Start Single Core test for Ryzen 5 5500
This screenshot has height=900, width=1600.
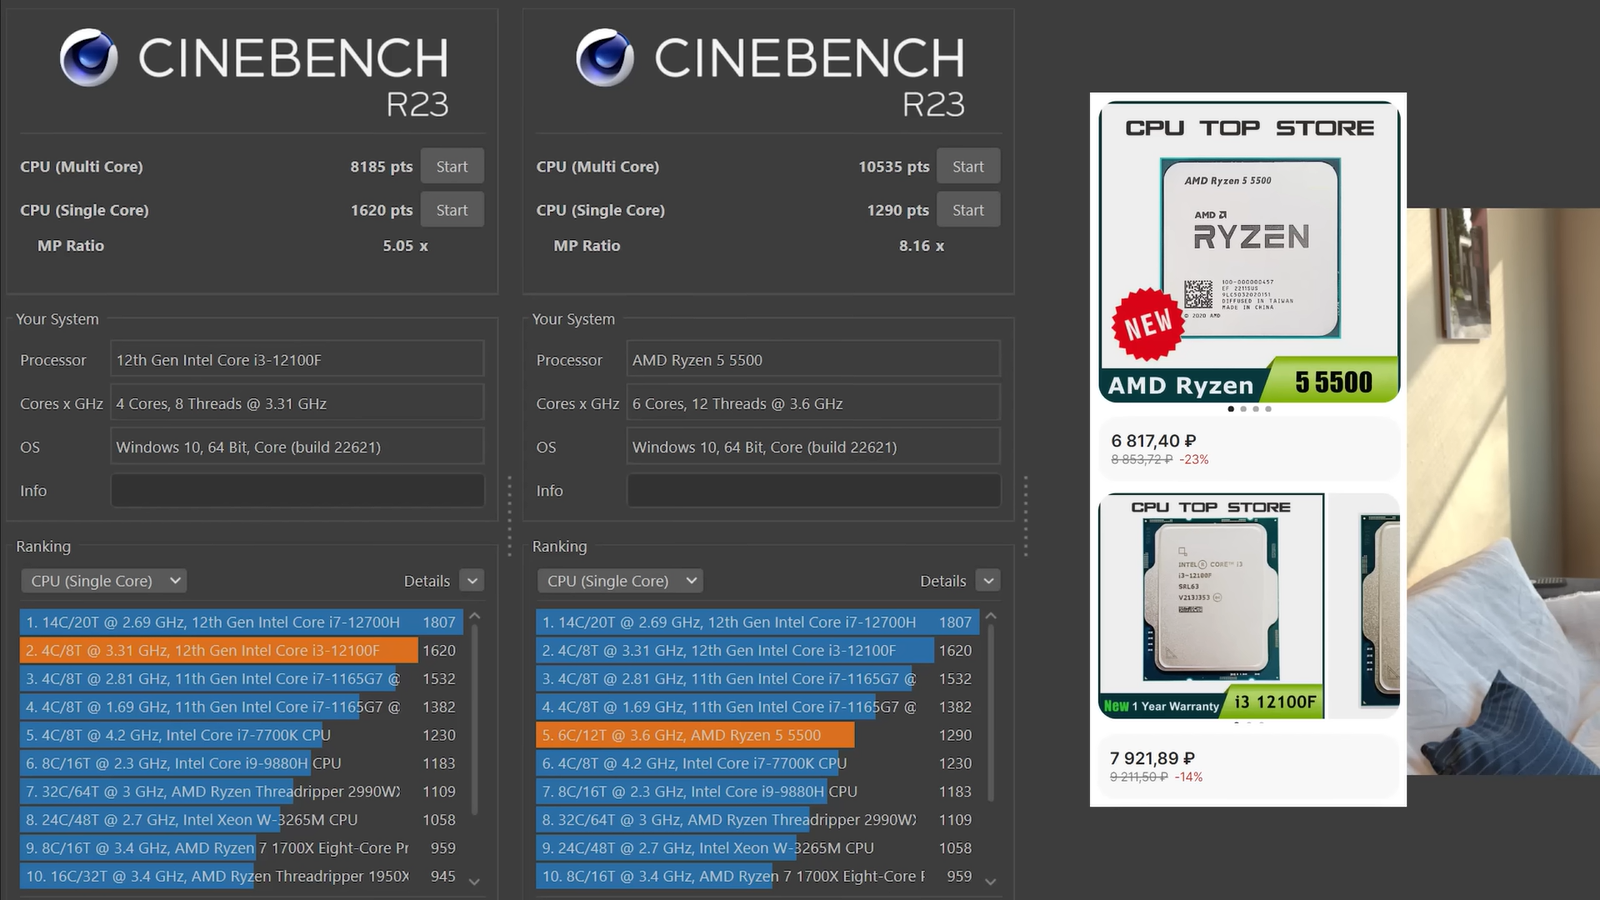[967, 210]
